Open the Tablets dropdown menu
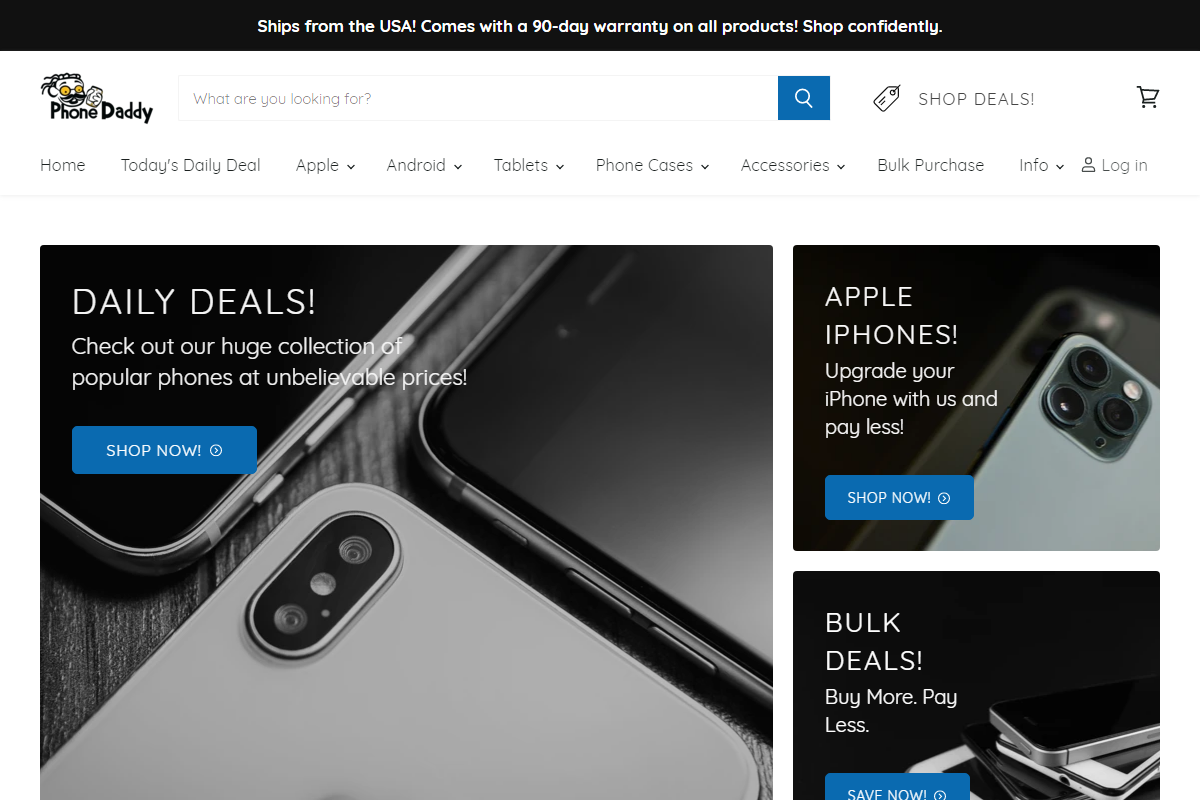The width and height of the screenshot is (1200, 800). click(529, 165)
